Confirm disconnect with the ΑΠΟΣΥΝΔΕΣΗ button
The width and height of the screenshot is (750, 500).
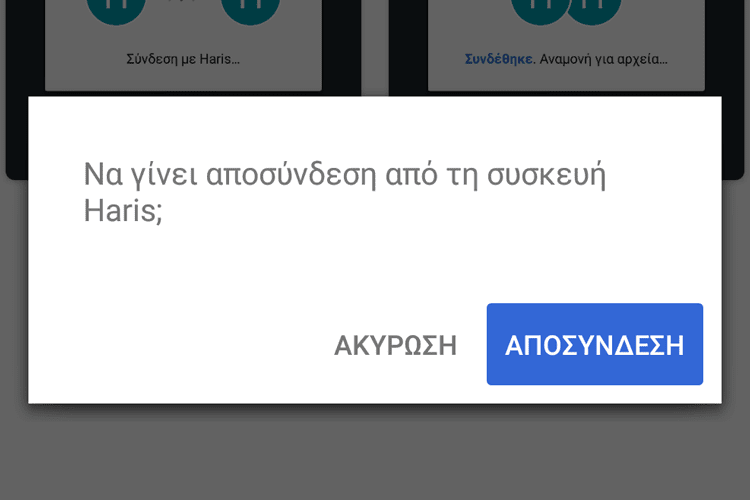[x=595, y=344]
